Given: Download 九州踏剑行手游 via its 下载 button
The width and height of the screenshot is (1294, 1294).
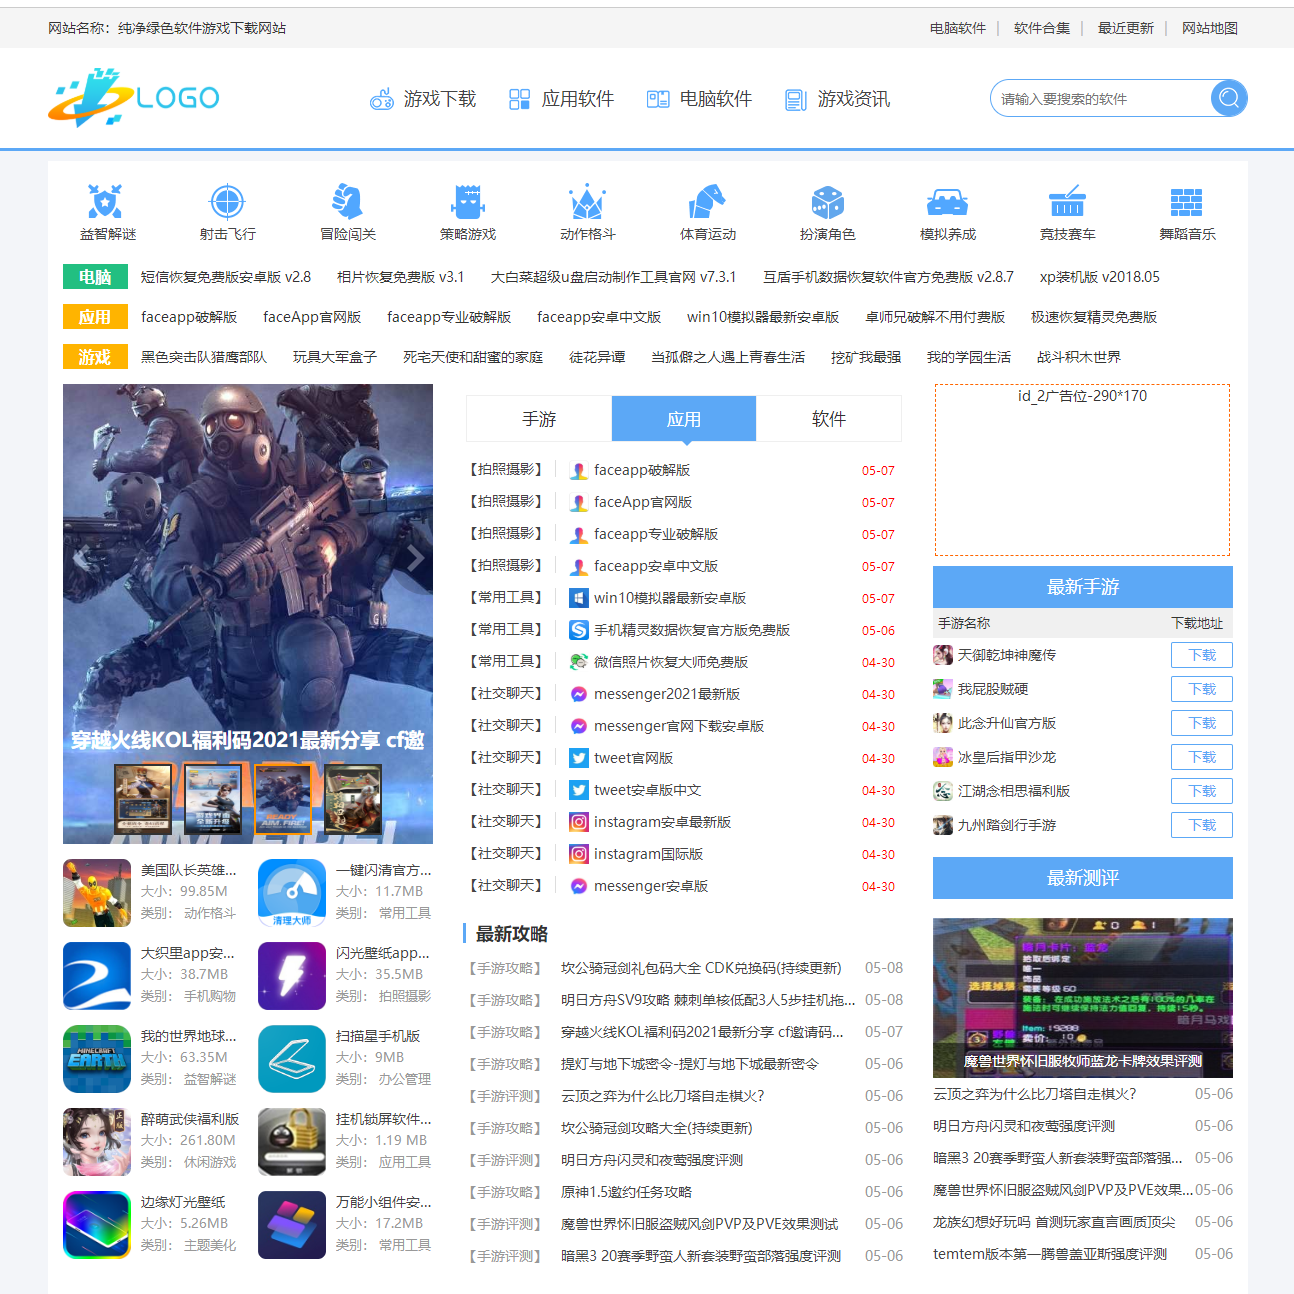Looking at the screenshot, I should [1202, 825].
